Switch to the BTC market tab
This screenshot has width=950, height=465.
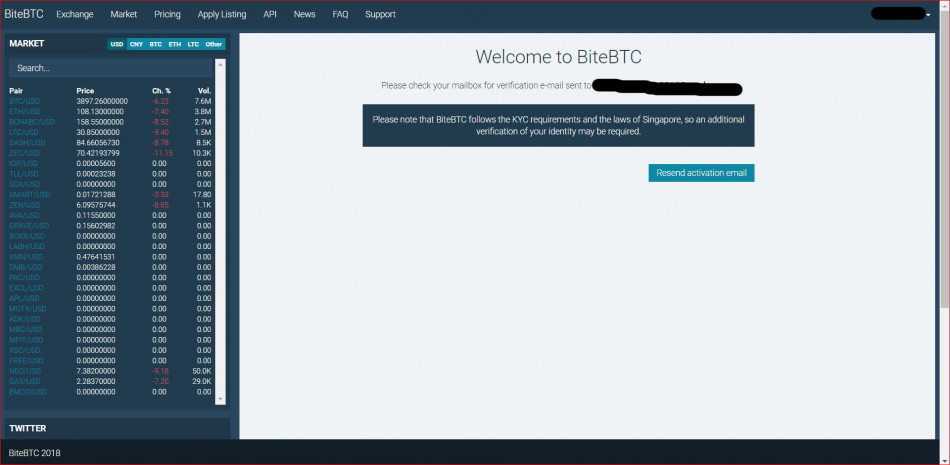coord(156,44)
